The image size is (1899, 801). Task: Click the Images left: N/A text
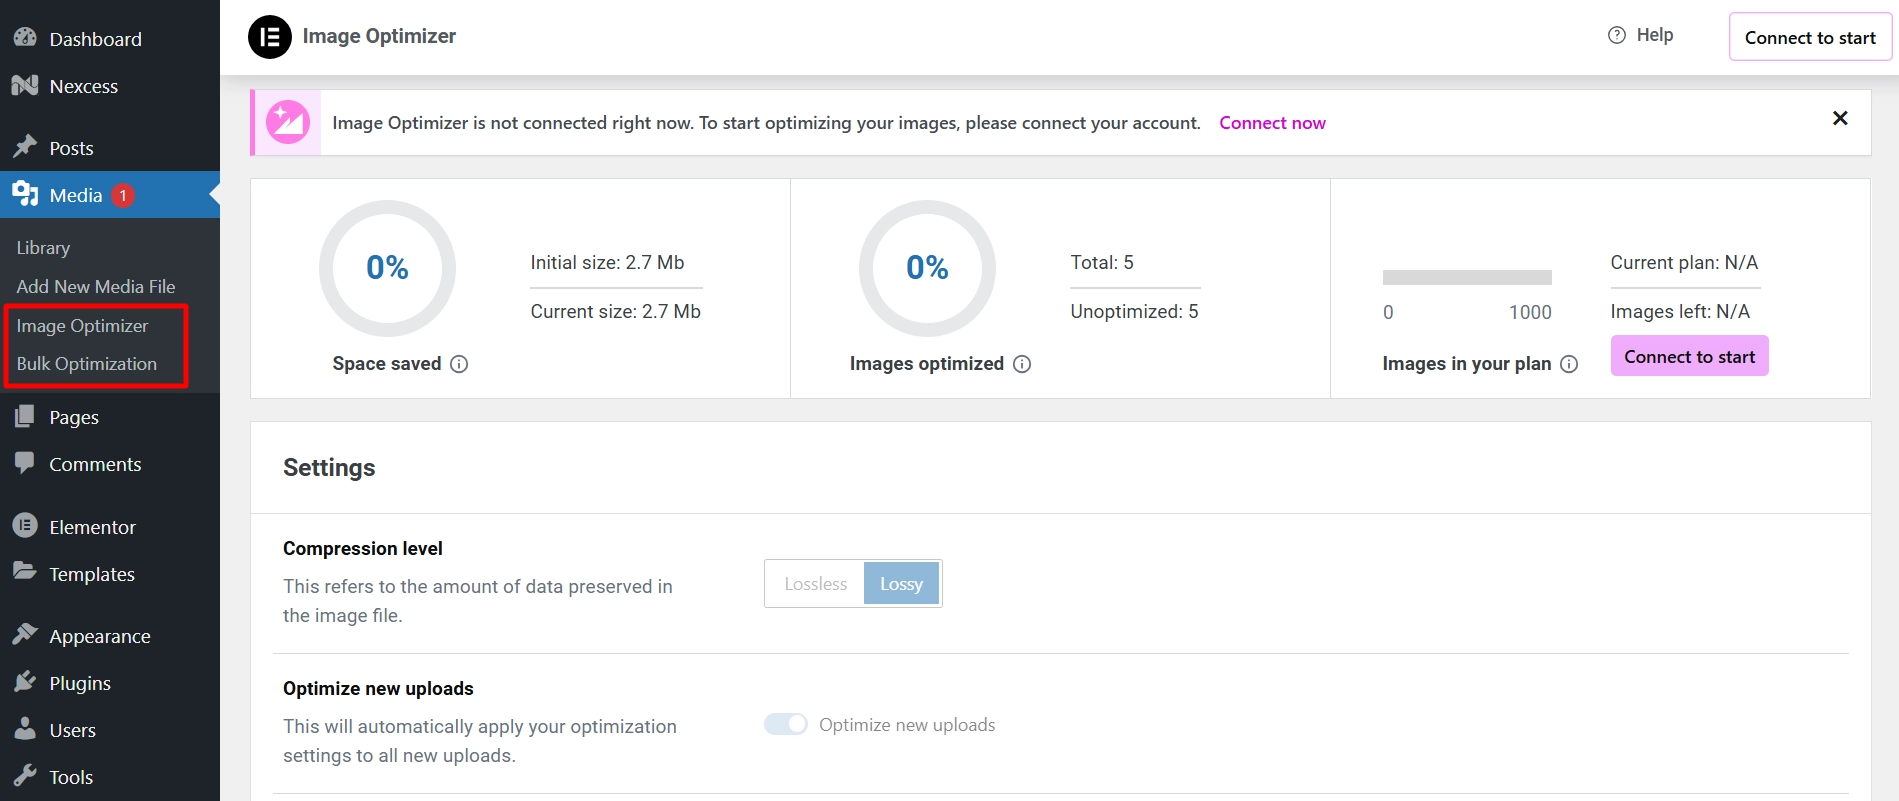point(1680,311)
